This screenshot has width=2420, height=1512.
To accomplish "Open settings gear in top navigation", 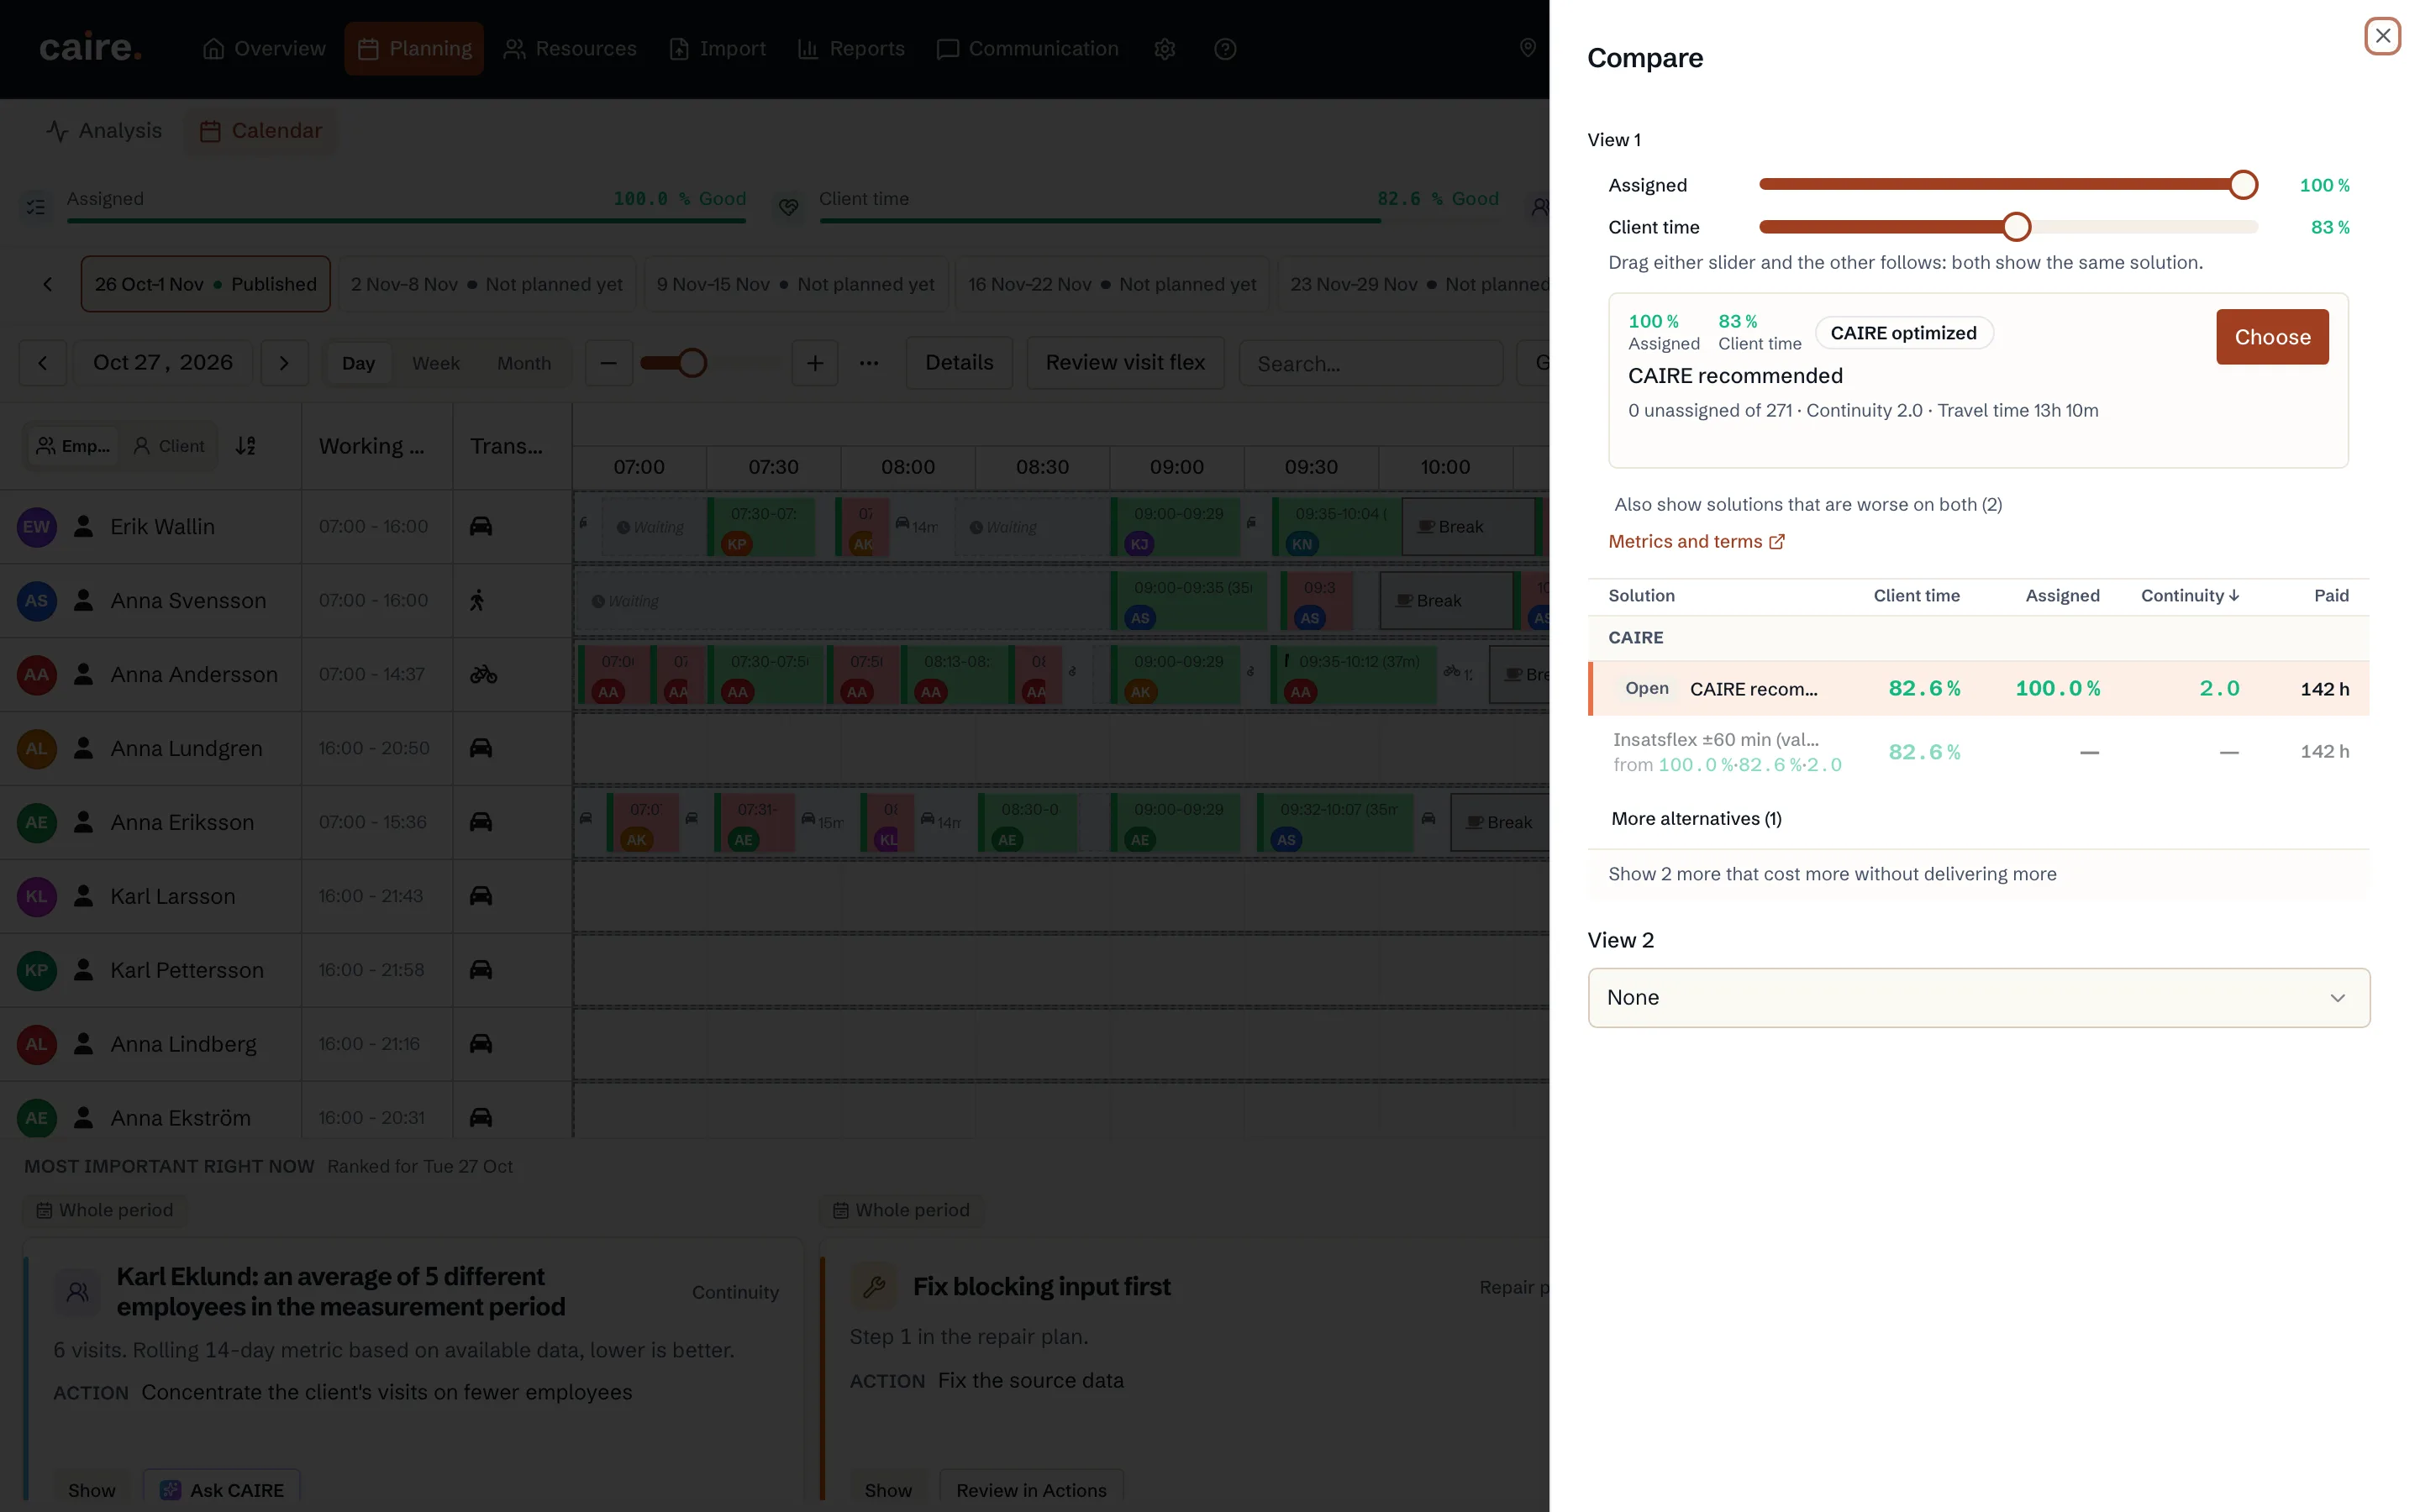I will click(x=1164, y=49).
